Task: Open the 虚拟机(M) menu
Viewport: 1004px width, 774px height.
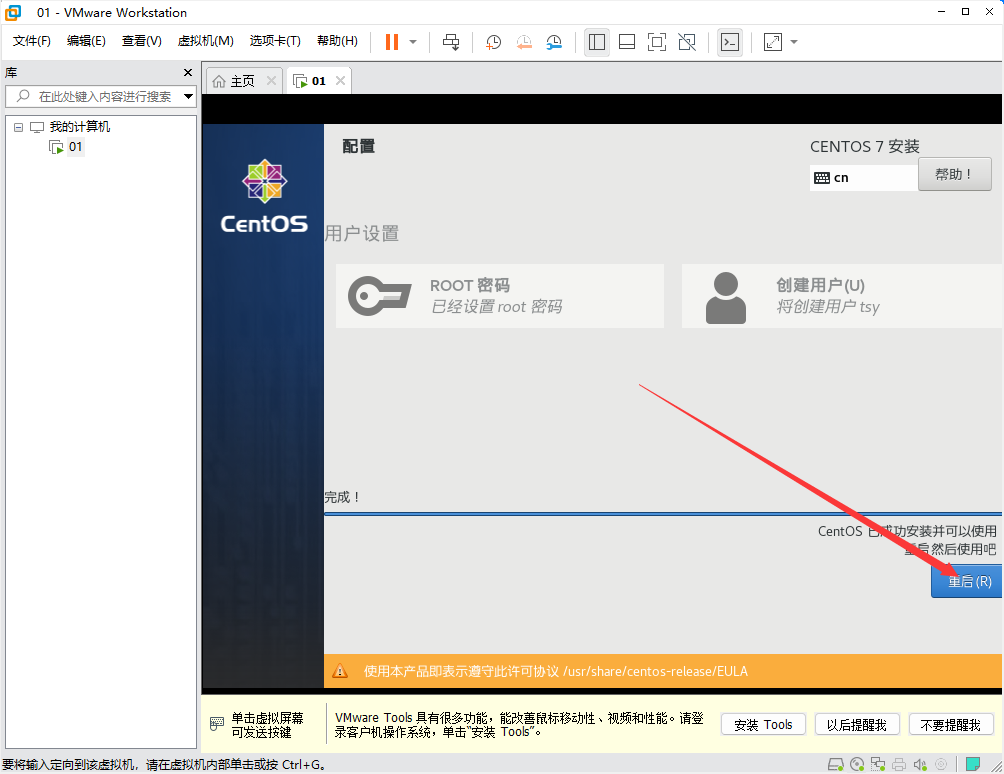Action: (x=206, y=41)
